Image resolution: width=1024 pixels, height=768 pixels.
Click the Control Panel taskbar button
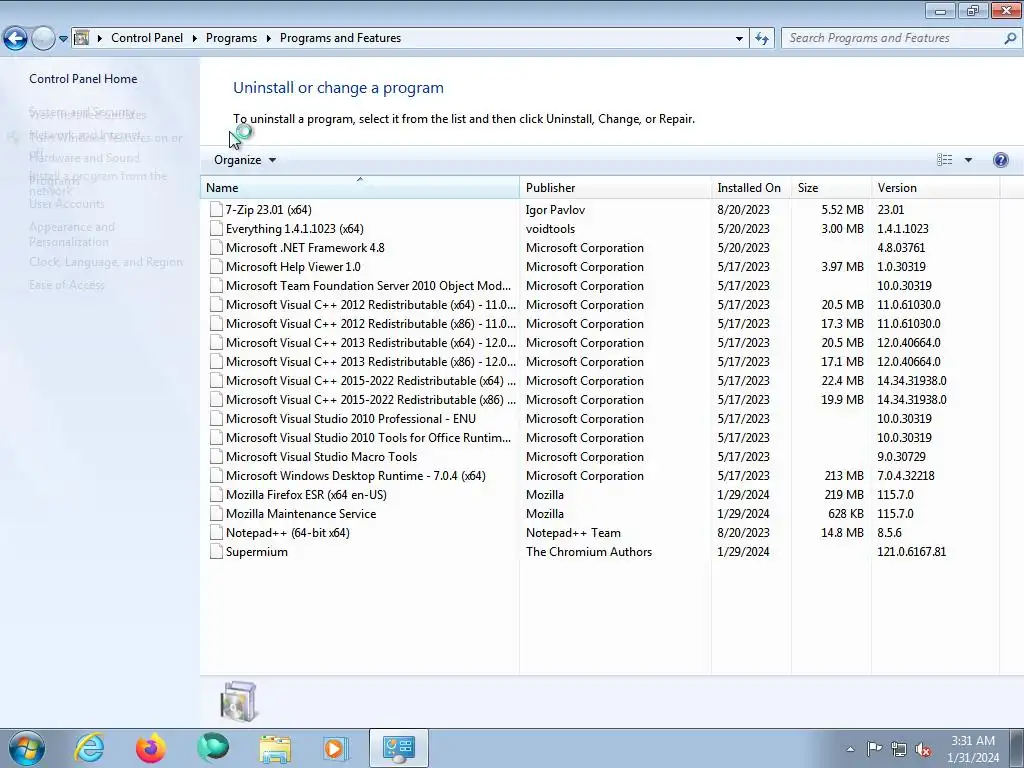tap(399, 748)
